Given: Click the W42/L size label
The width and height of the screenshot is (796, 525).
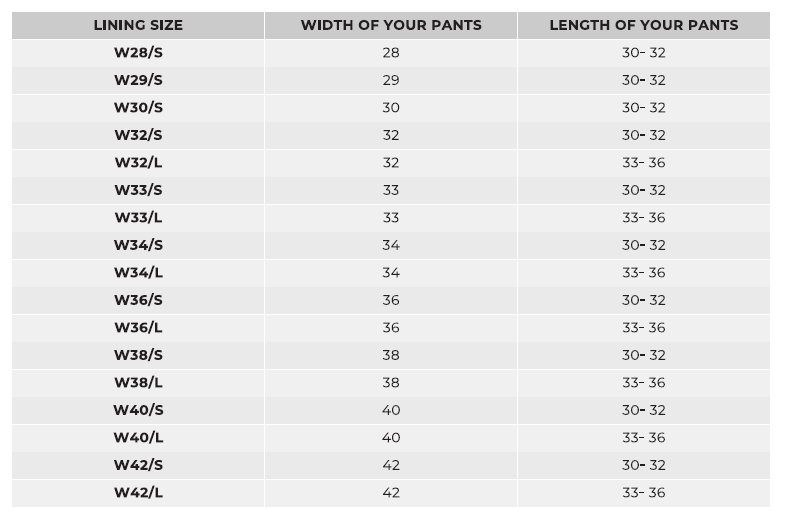Looking at the screenshot, I should tap(138, 492).
